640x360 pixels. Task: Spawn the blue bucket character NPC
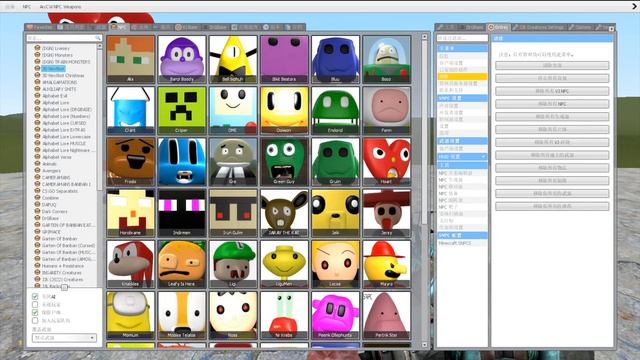[131, 111]
